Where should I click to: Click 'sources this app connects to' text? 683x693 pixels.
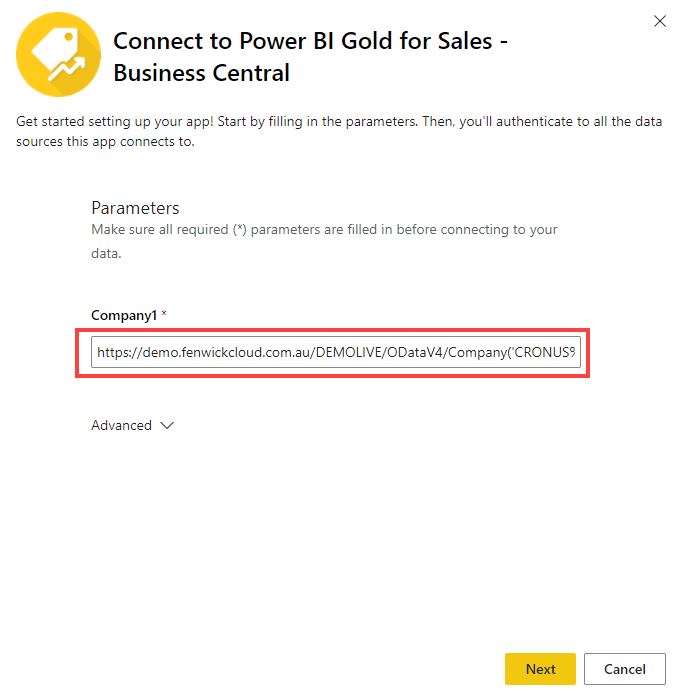click(105, 141)
